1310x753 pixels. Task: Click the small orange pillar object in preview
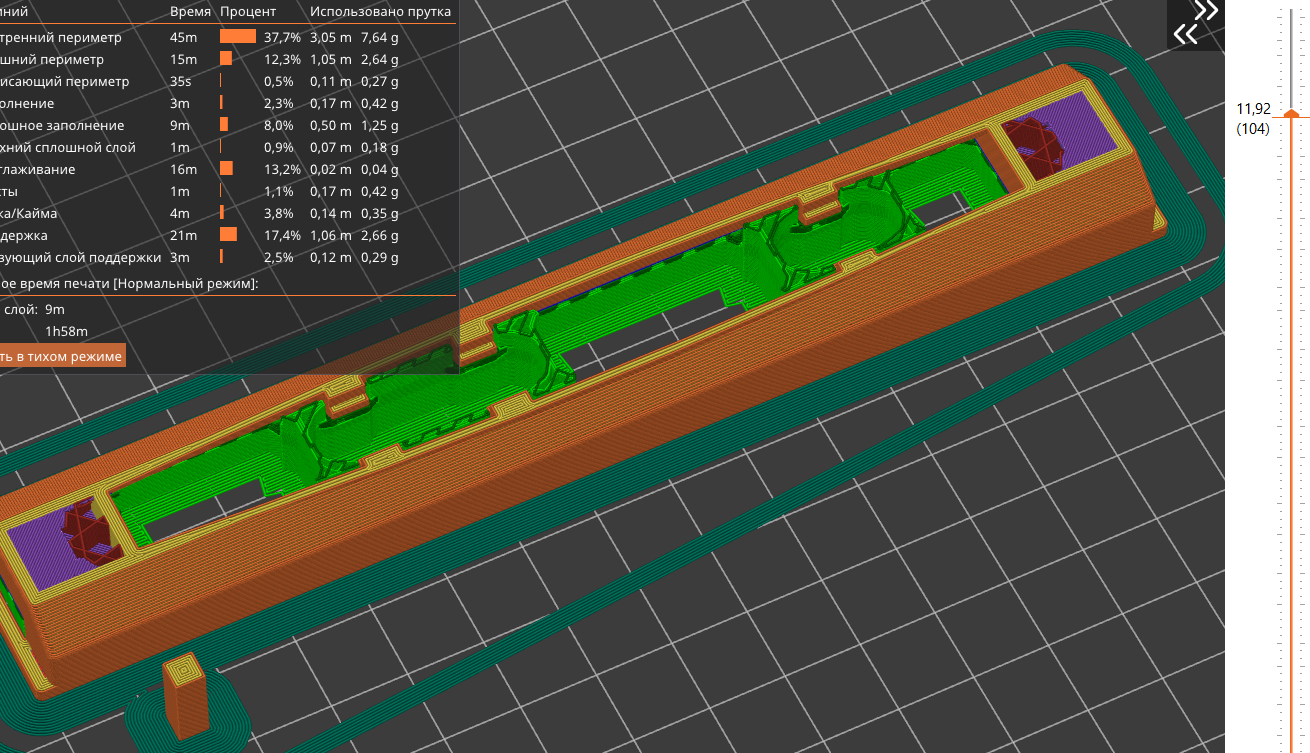185,695
